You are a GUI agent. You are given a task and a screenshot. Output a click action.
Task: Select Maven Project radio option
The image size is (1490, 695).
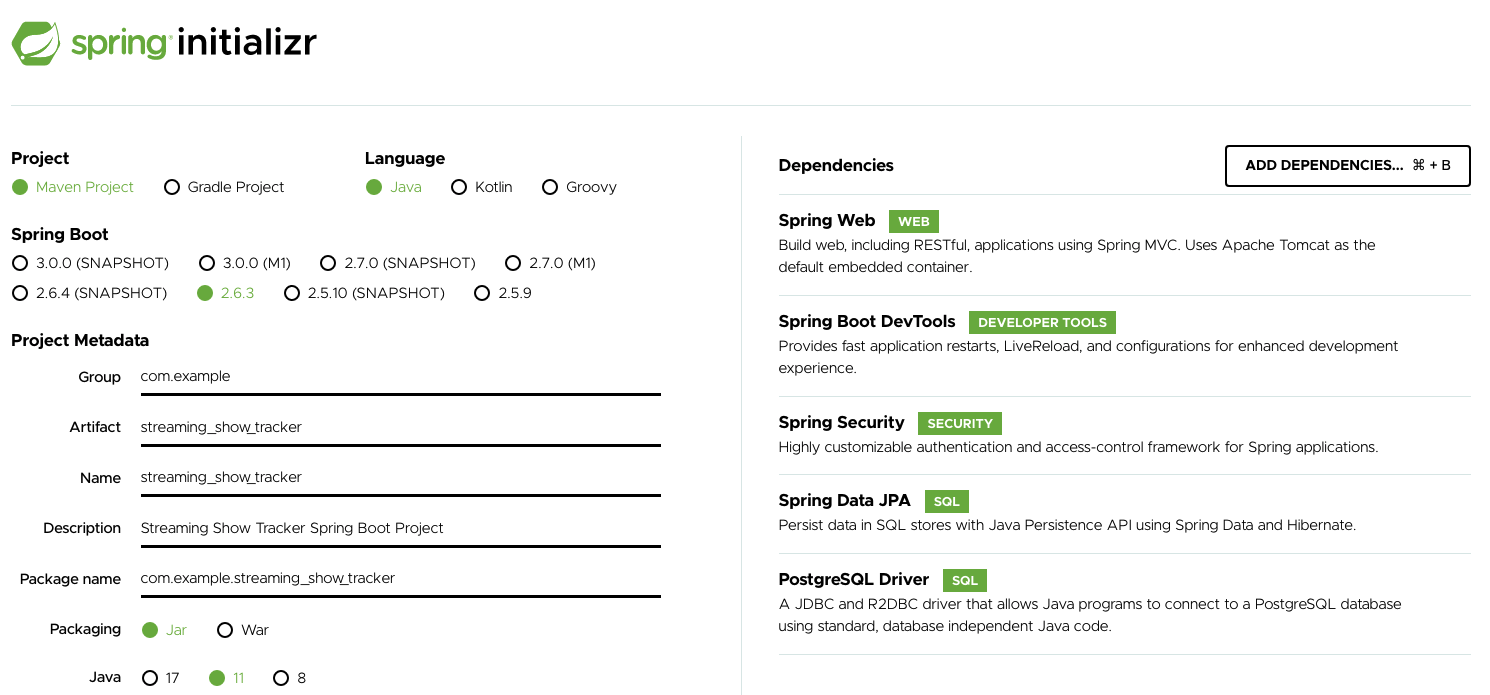click(73, 187)
